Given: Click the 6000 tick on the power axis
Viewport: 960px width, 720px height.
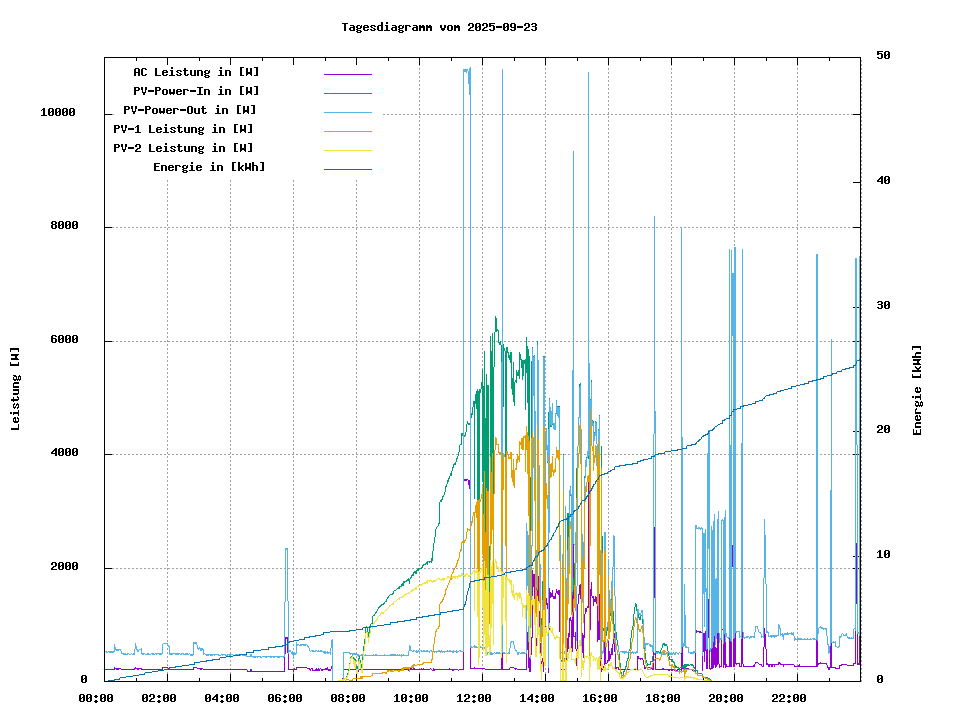Looking at the screenshot, I should (x=64, y=341).
